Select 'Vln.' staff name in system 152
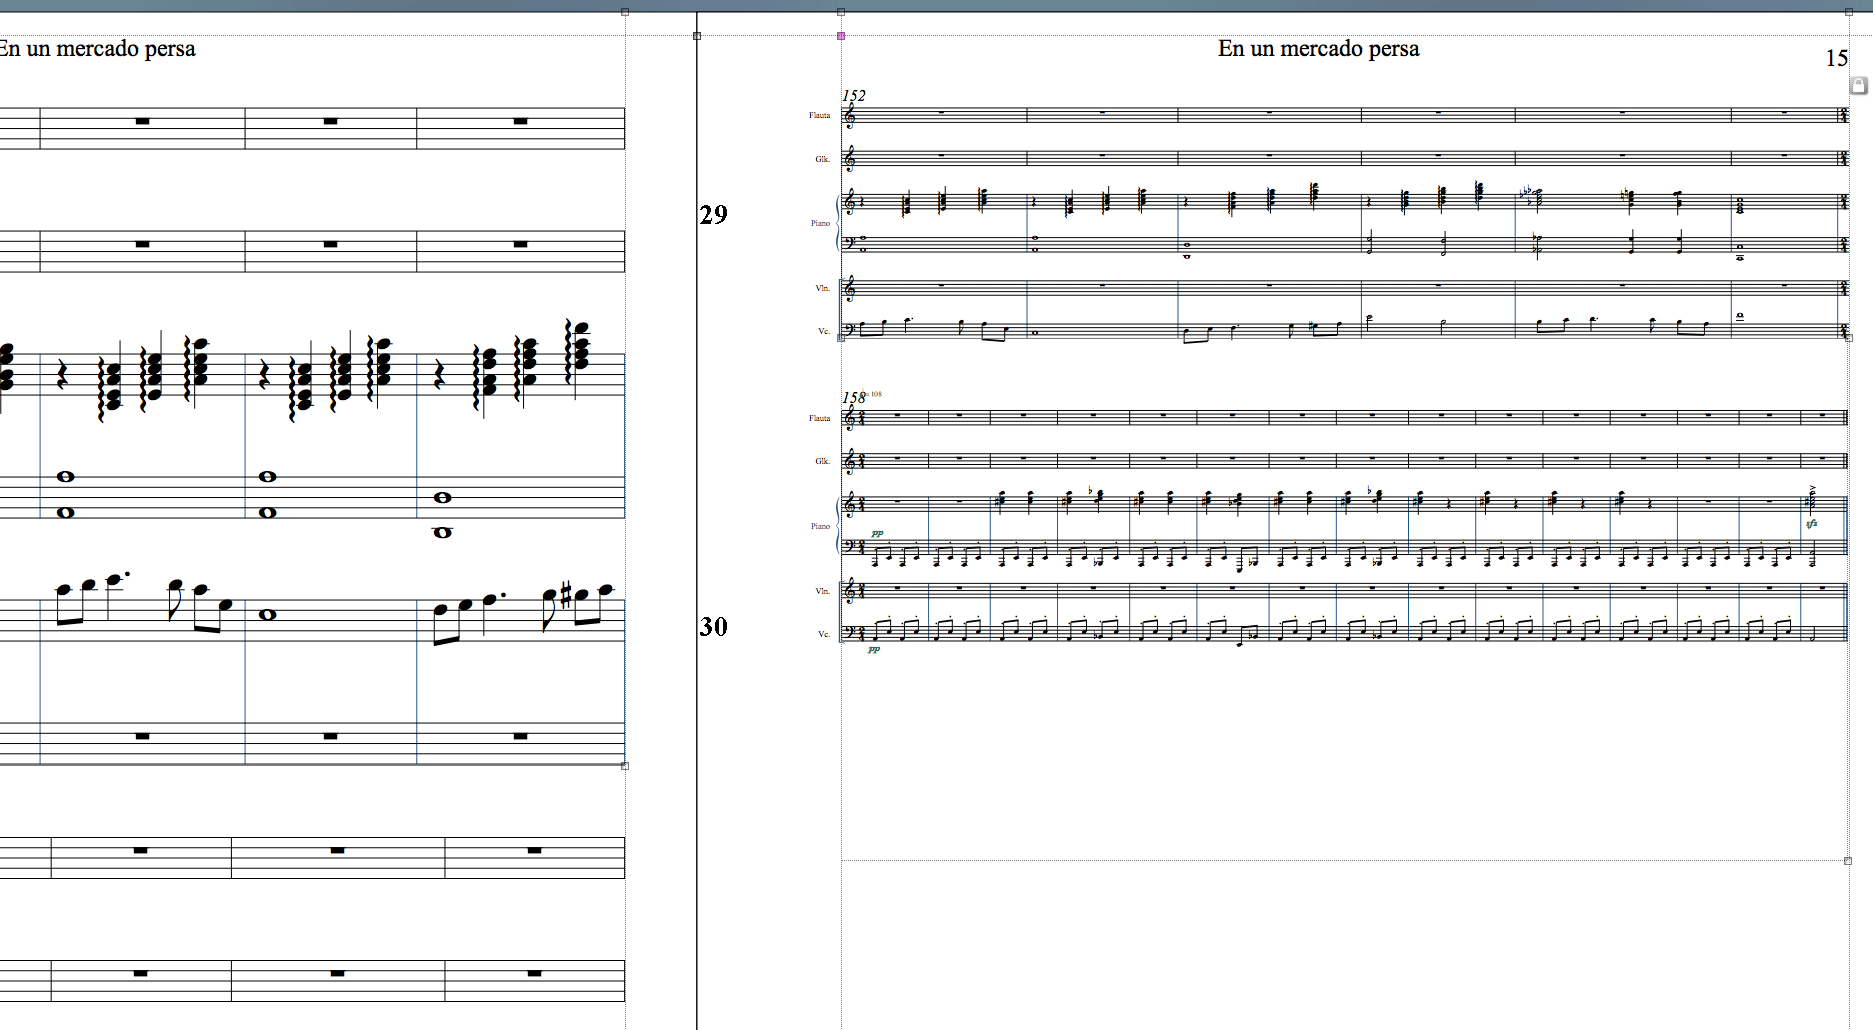 [x=823, y=288]
